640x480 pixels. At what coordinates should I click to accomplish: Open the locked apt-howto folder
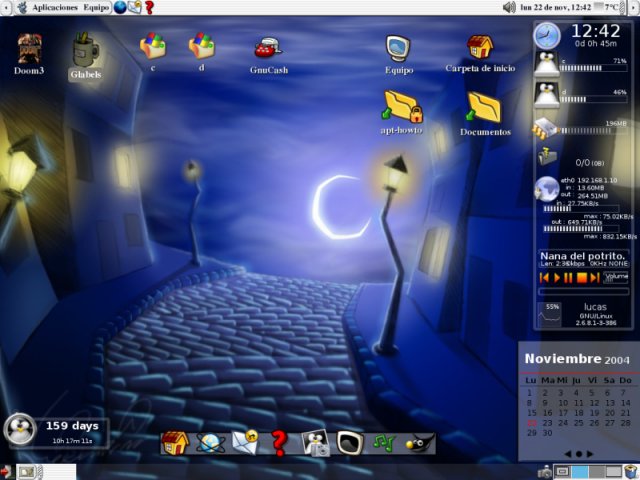401,107
